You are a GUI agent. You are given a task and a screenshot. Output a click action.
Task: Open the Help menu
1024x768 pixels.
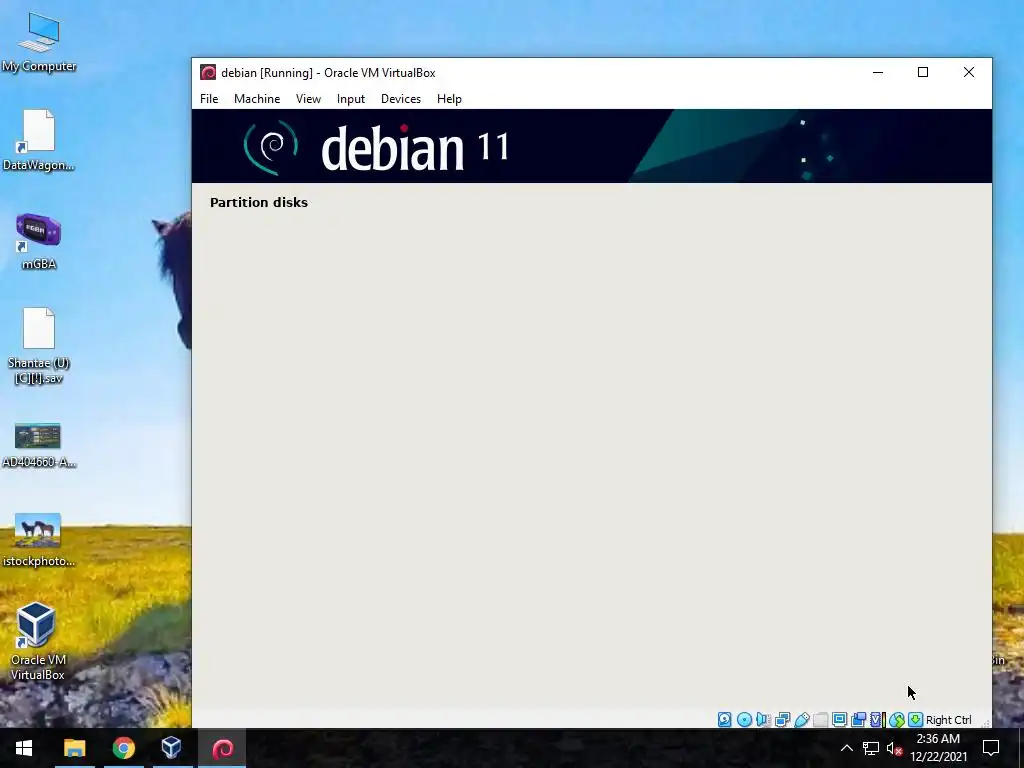pyautogui.click(x=449, y=99)
